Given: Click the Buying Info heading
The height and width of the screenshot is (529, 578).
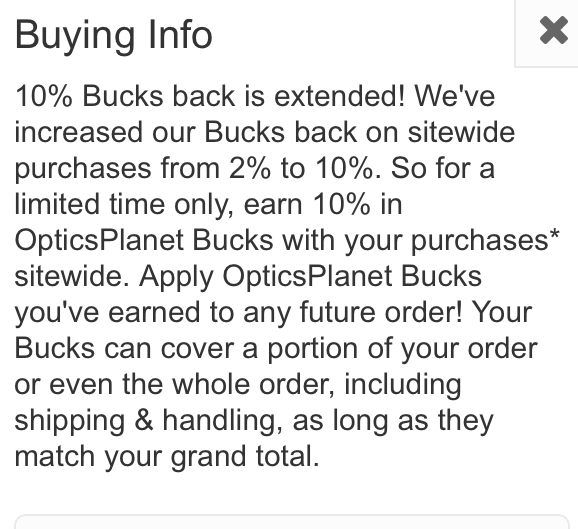Looking at the screenshot, I should click(x=114, y=36).
